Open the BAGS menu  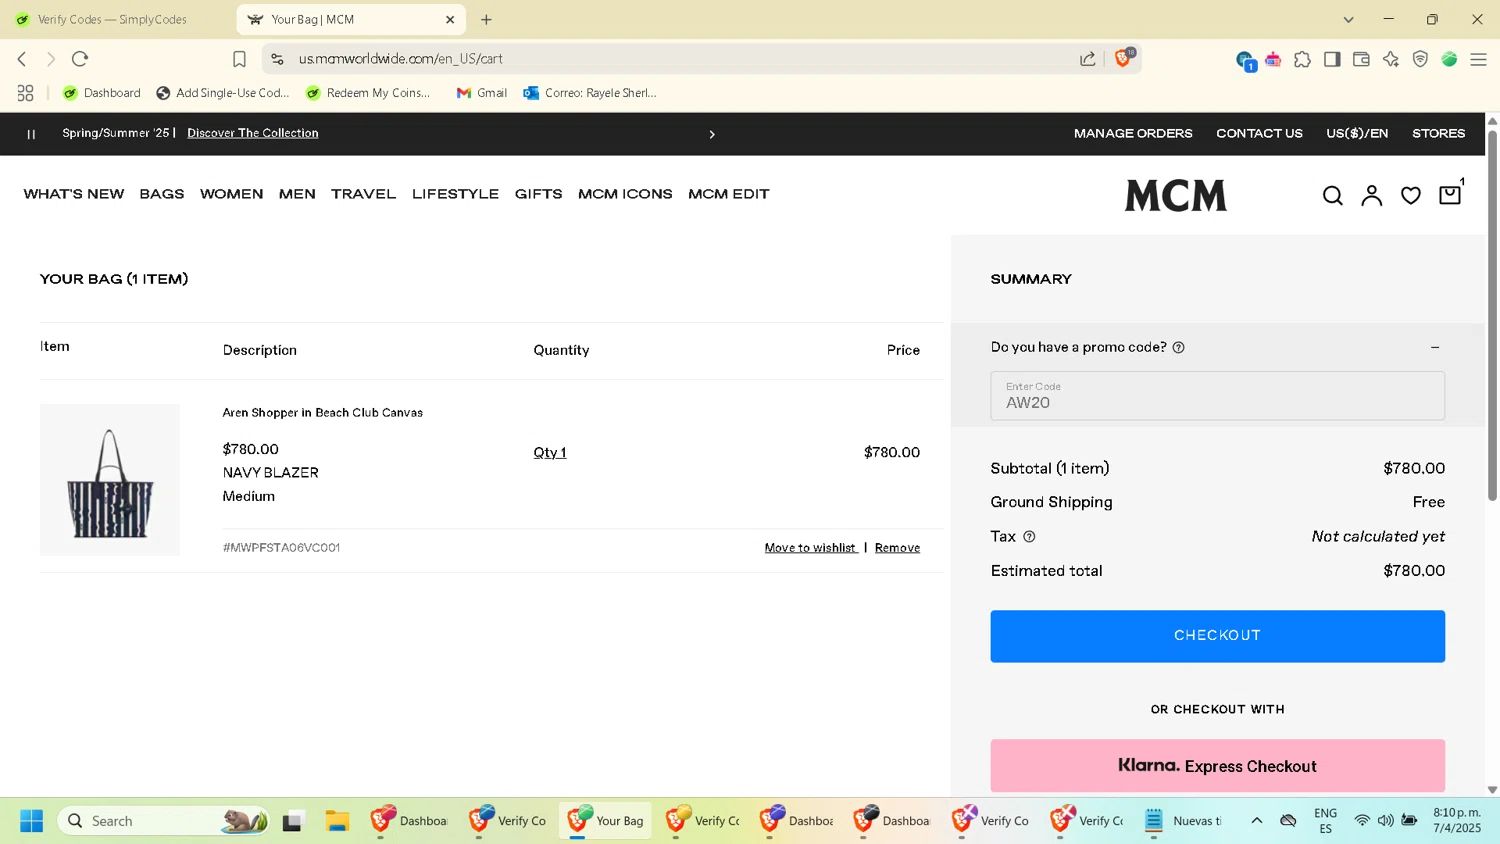[x=162, y=194]
